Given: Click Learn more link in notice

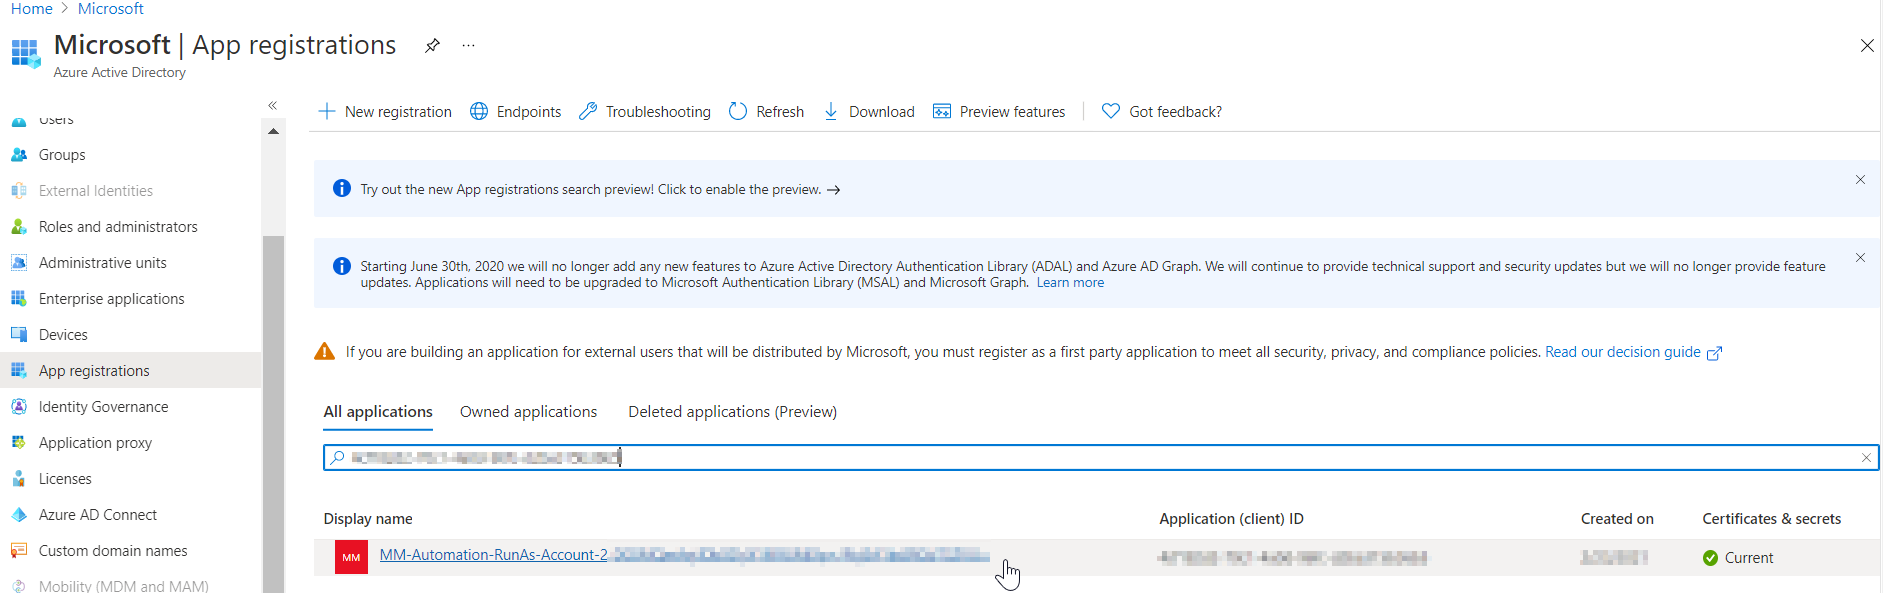Looking at the screenshot, I should pos(1070,283).
